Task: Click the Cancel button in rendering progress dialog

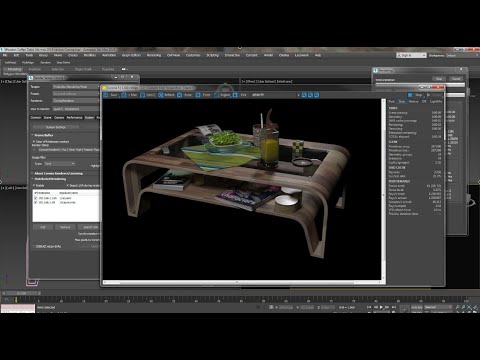Action: pyautogui.click(x=456, y=79)
